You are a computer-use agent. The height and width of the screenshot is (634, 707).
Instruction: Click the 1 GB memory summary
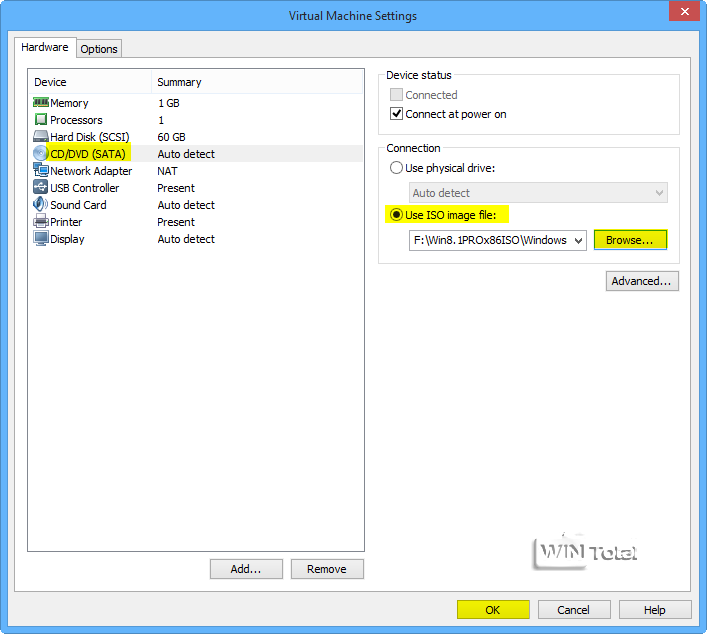click(169, 103)
